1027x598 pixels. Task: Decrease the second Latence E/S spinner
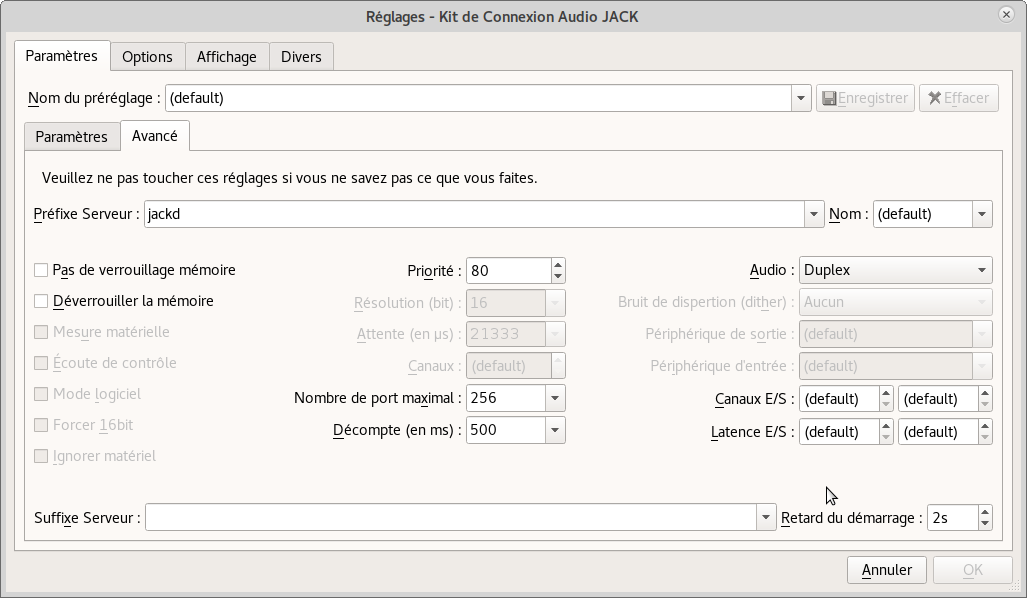[985, 437]
